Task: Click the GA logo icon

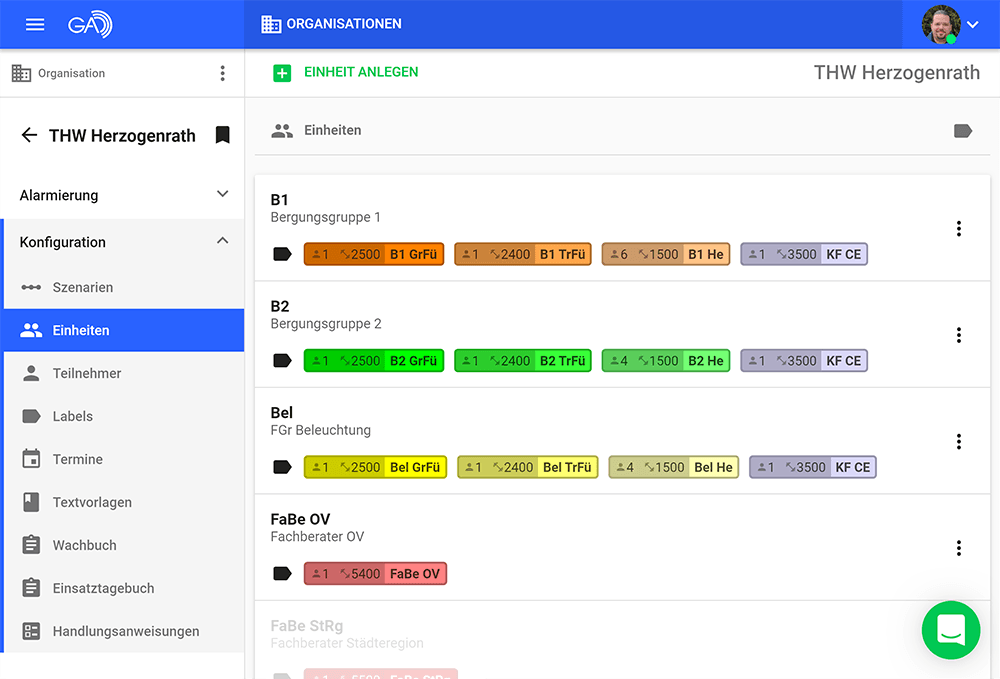Action: point(90,24)
